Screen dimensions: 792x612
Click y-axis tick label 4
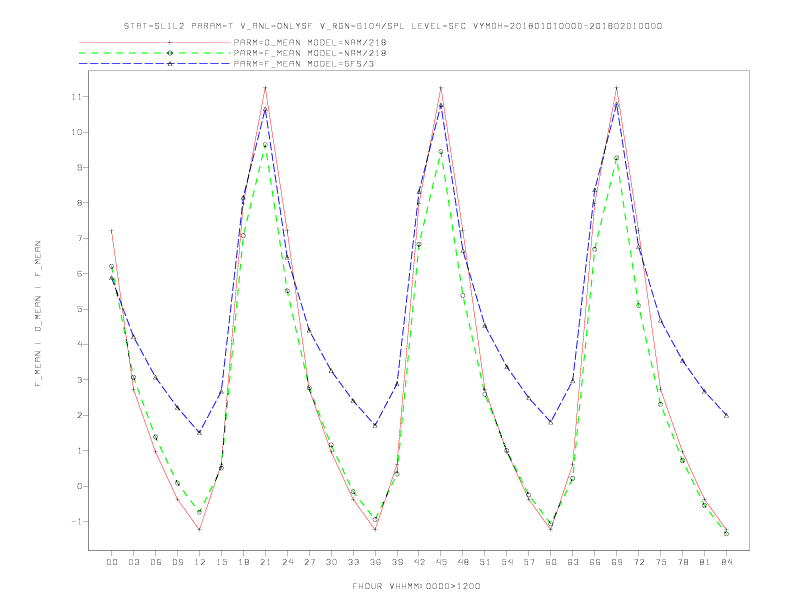pyautogui.click(x=80, y=344)
